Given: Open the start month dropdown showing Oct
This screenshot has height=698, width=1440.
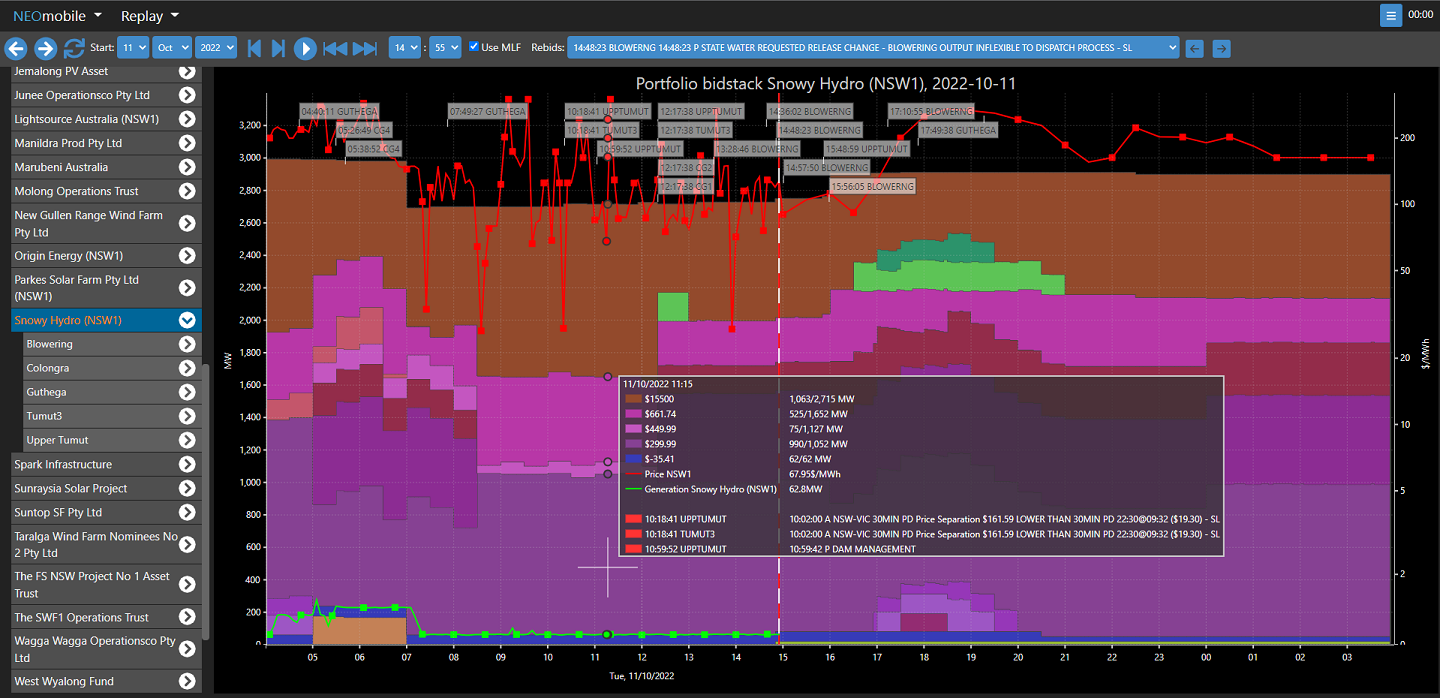Looking at the screenshot, I should pos(172,48).
